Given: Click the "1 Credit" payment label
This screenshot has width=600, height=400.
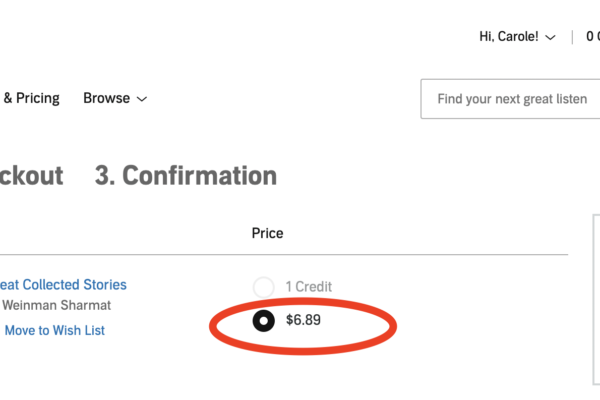Looking at the screenshot, I should [309, 288].
